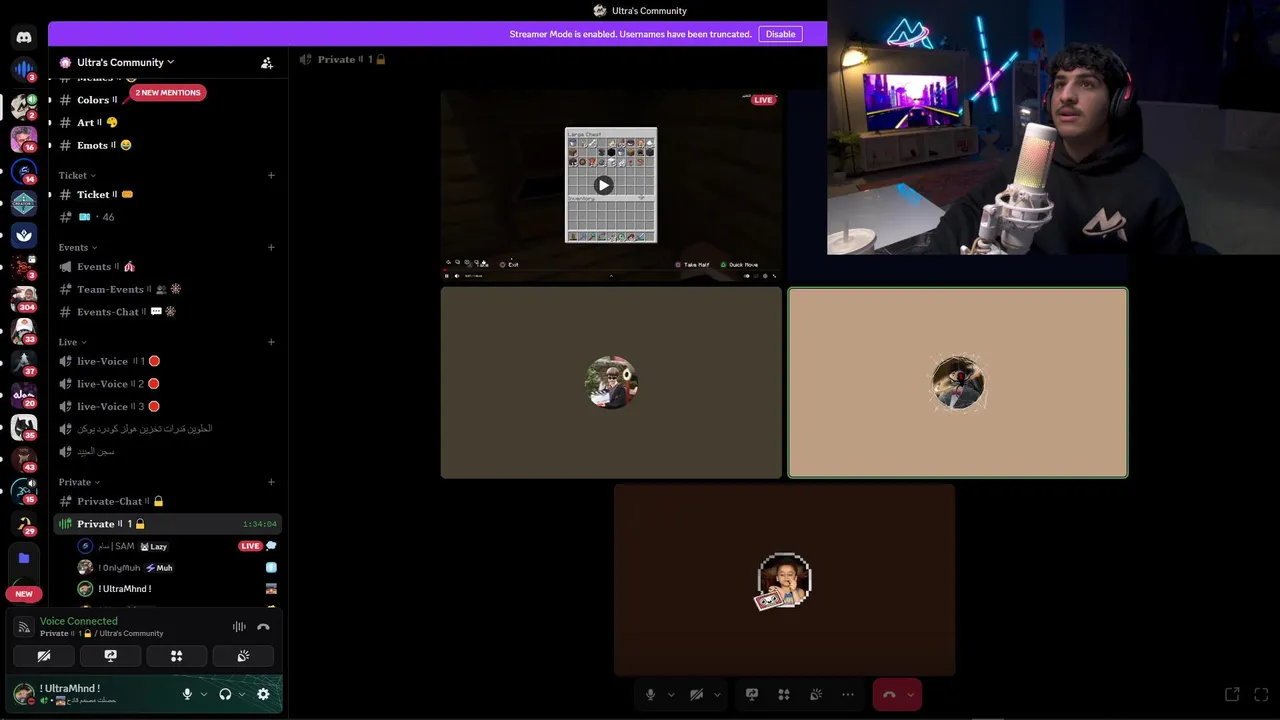Mute microphone in the bottom call bar

(651, 694)
